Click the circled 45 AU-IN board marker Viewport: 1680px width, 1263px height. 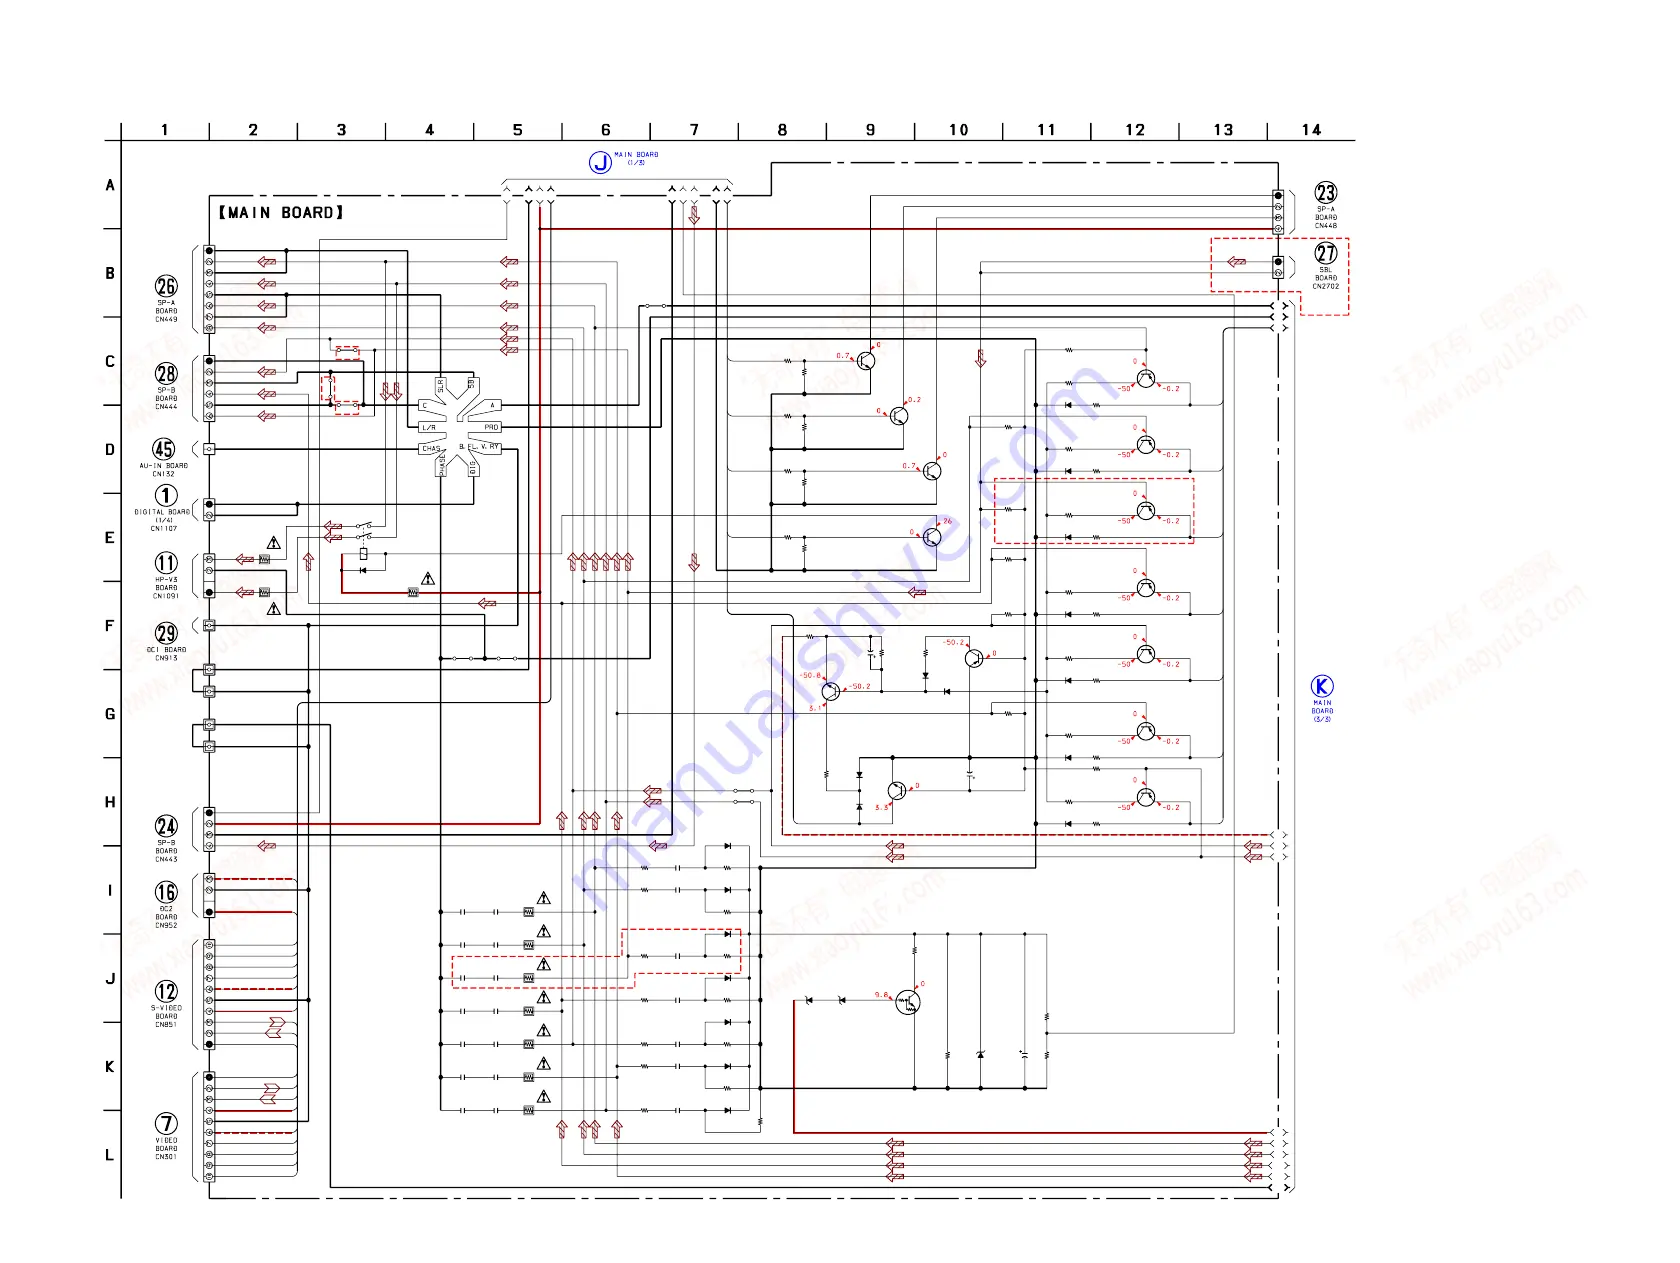(x=164, y=449)
